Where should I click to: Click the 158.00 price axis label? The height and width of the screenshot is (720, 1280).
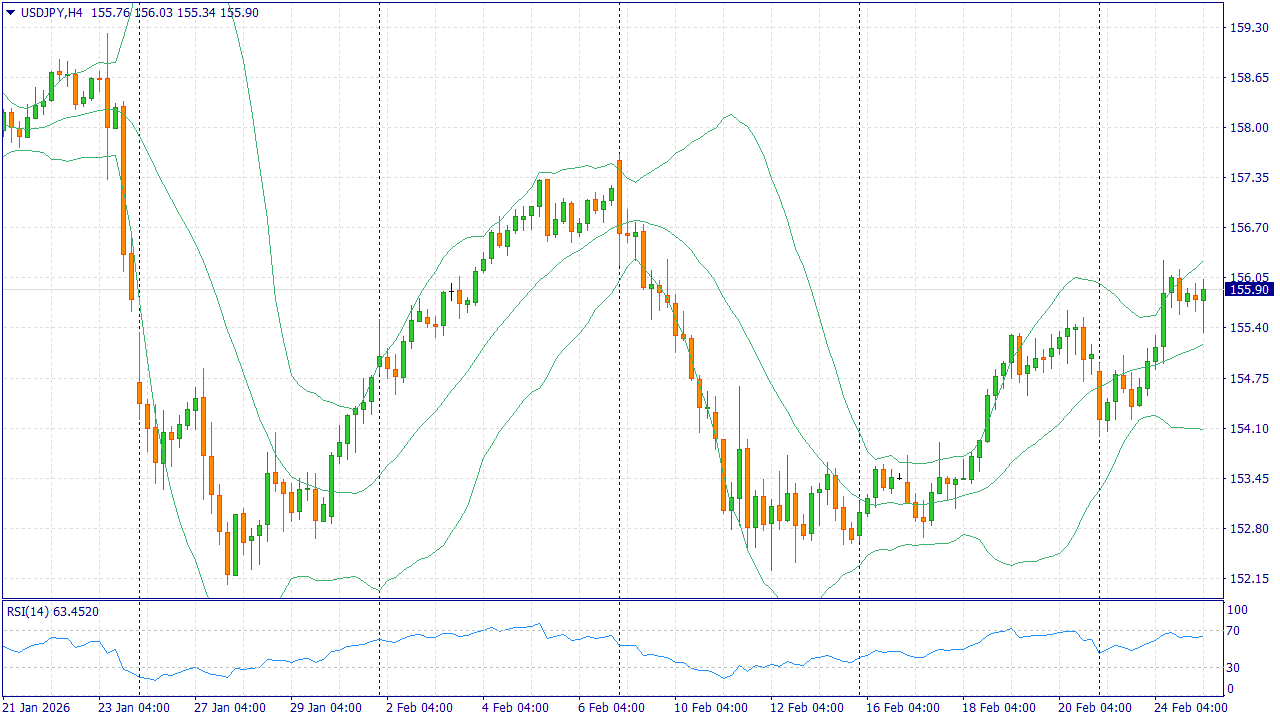[1247, 128]
